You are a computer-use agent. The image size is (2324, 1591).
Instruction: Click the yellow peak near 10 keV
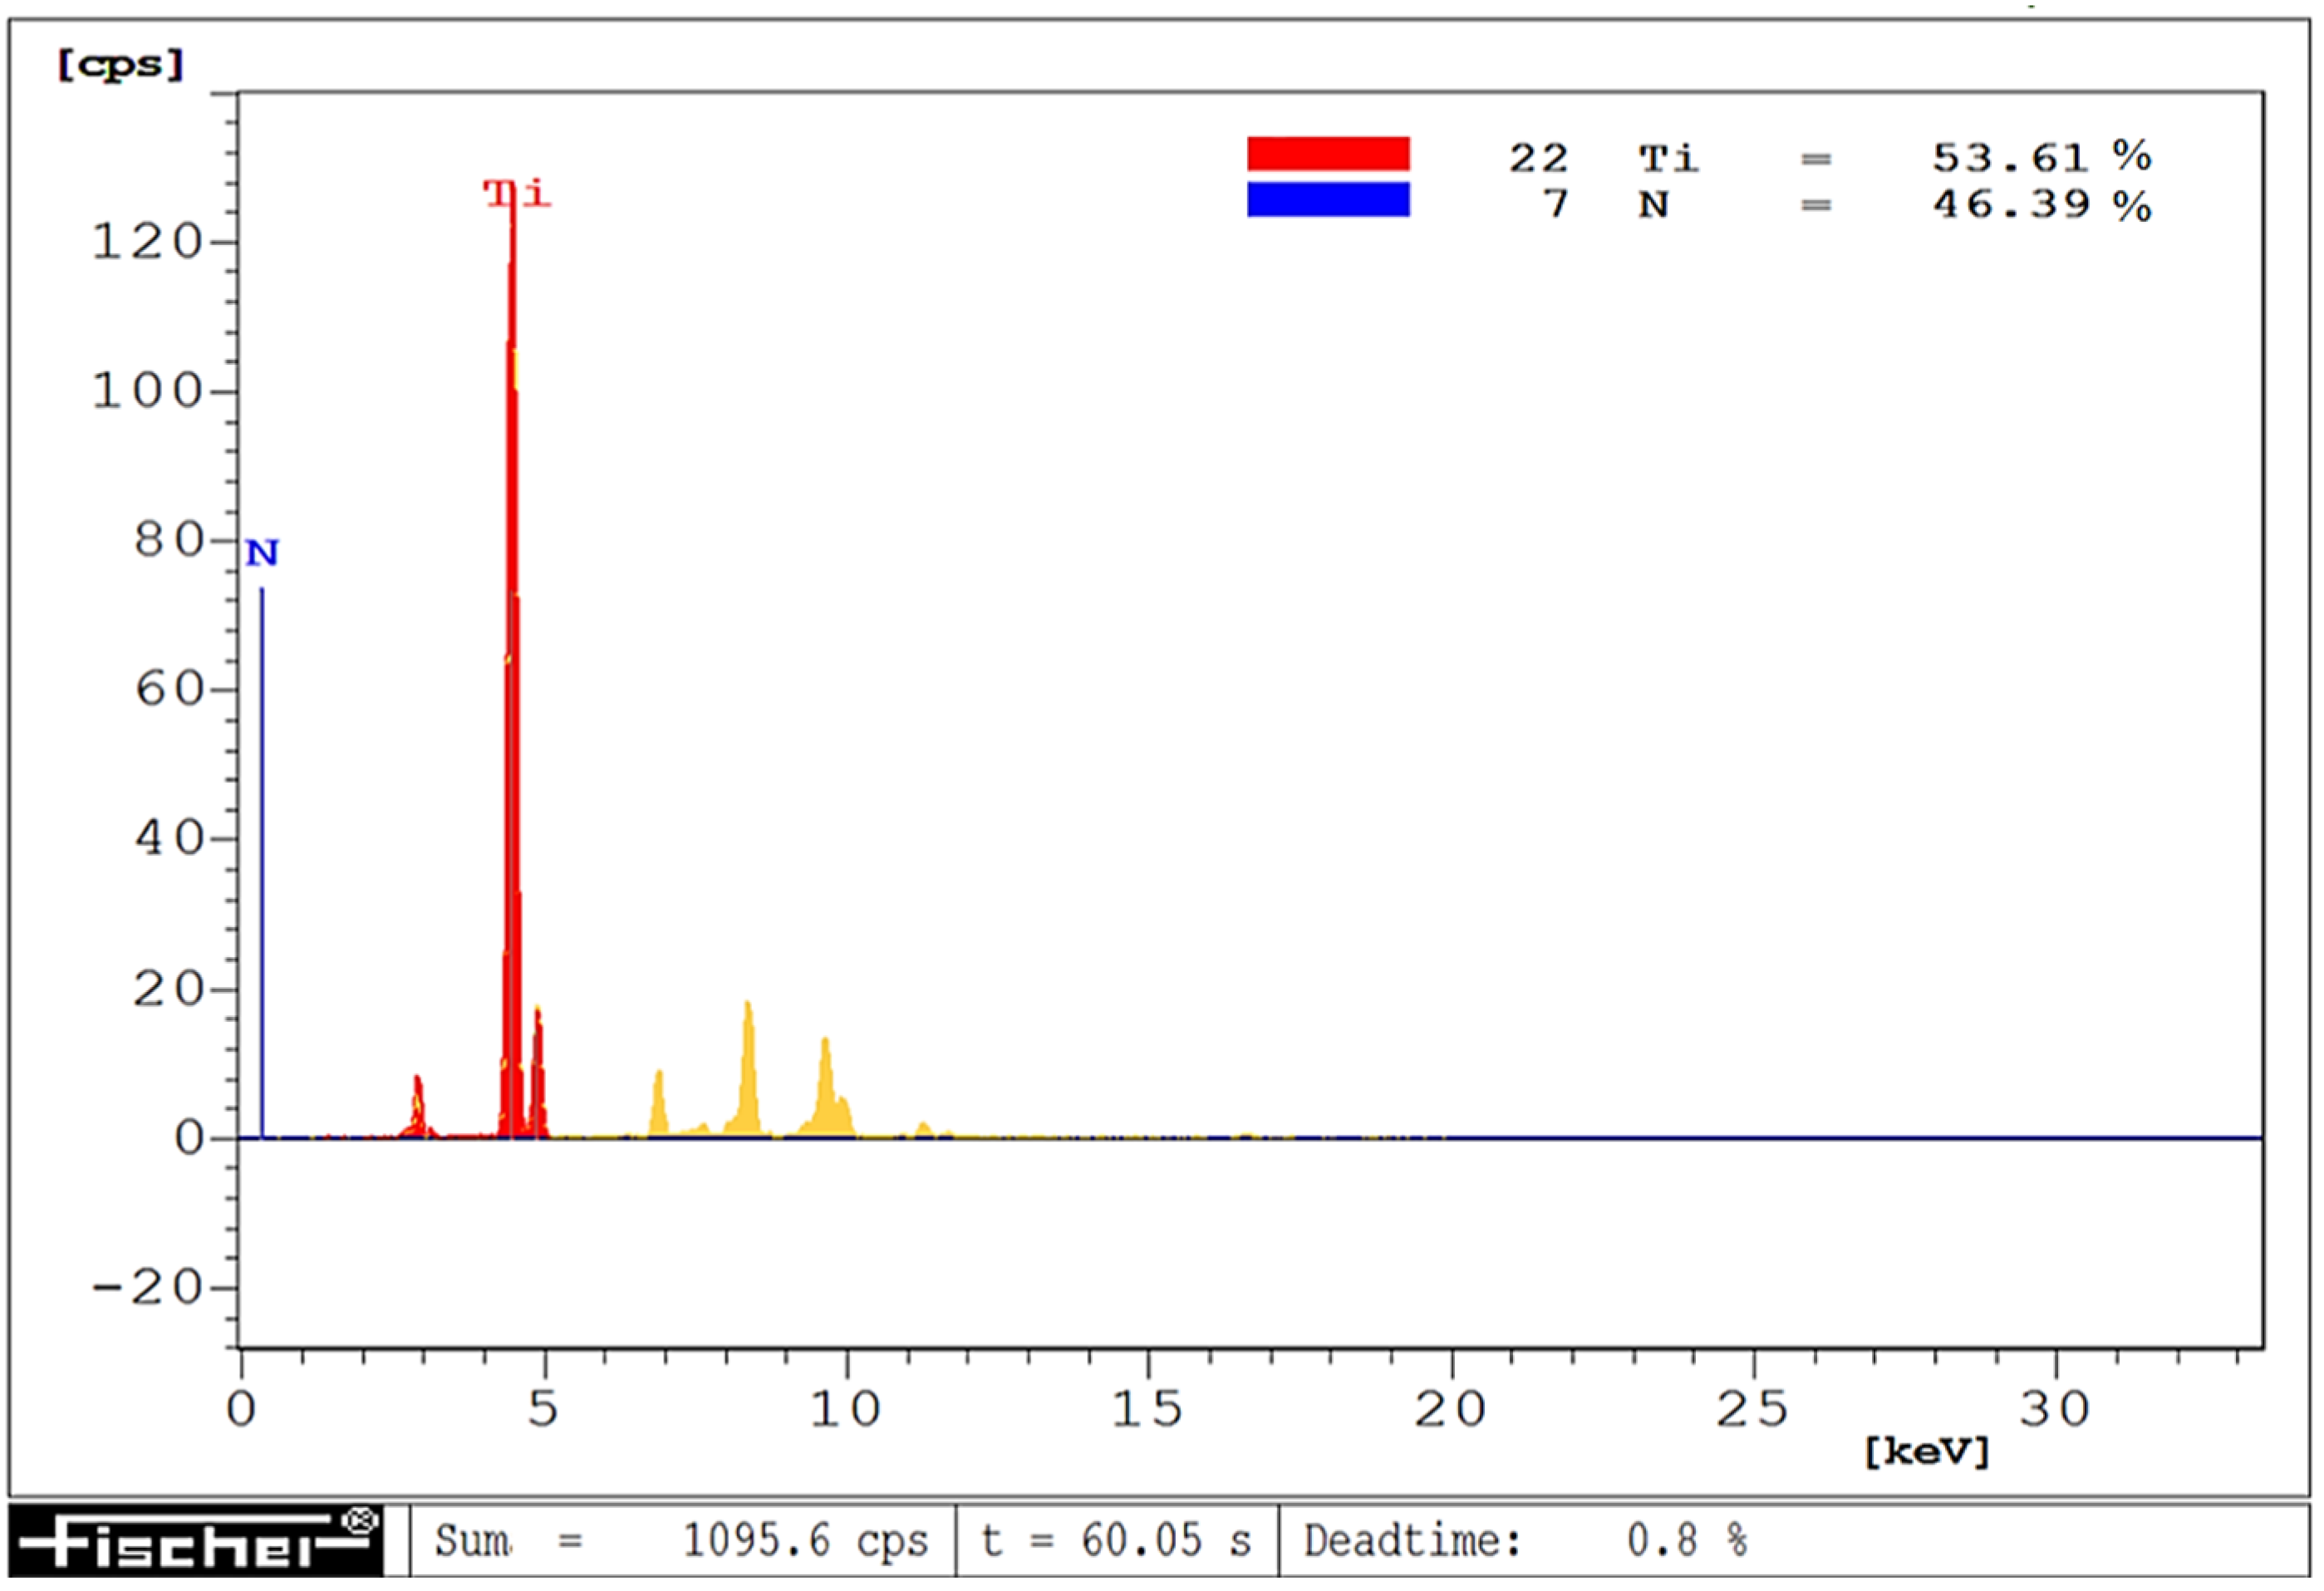826,1095
